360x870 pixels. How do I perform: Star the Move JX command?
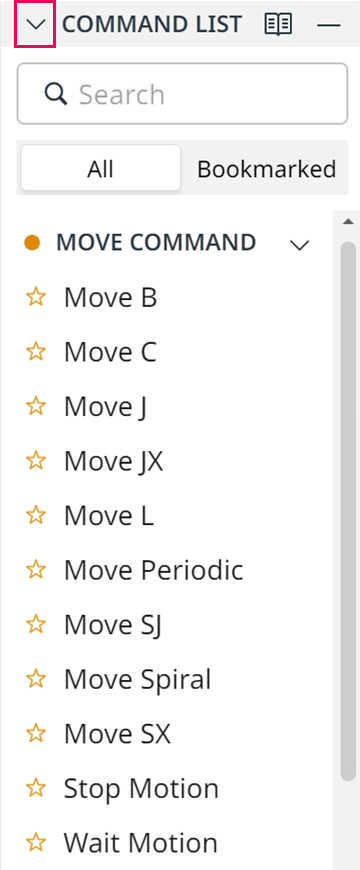click(36, 461)
